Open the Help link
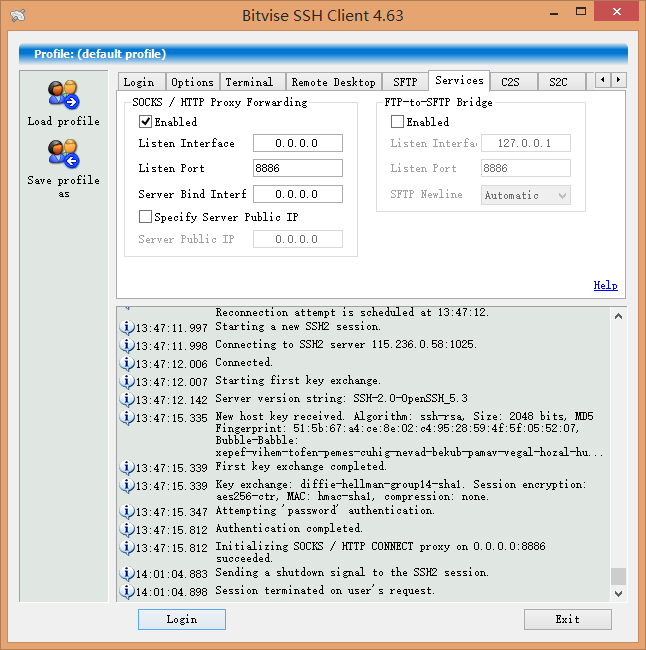The image size is (646, 650). (x=605, y=286)
